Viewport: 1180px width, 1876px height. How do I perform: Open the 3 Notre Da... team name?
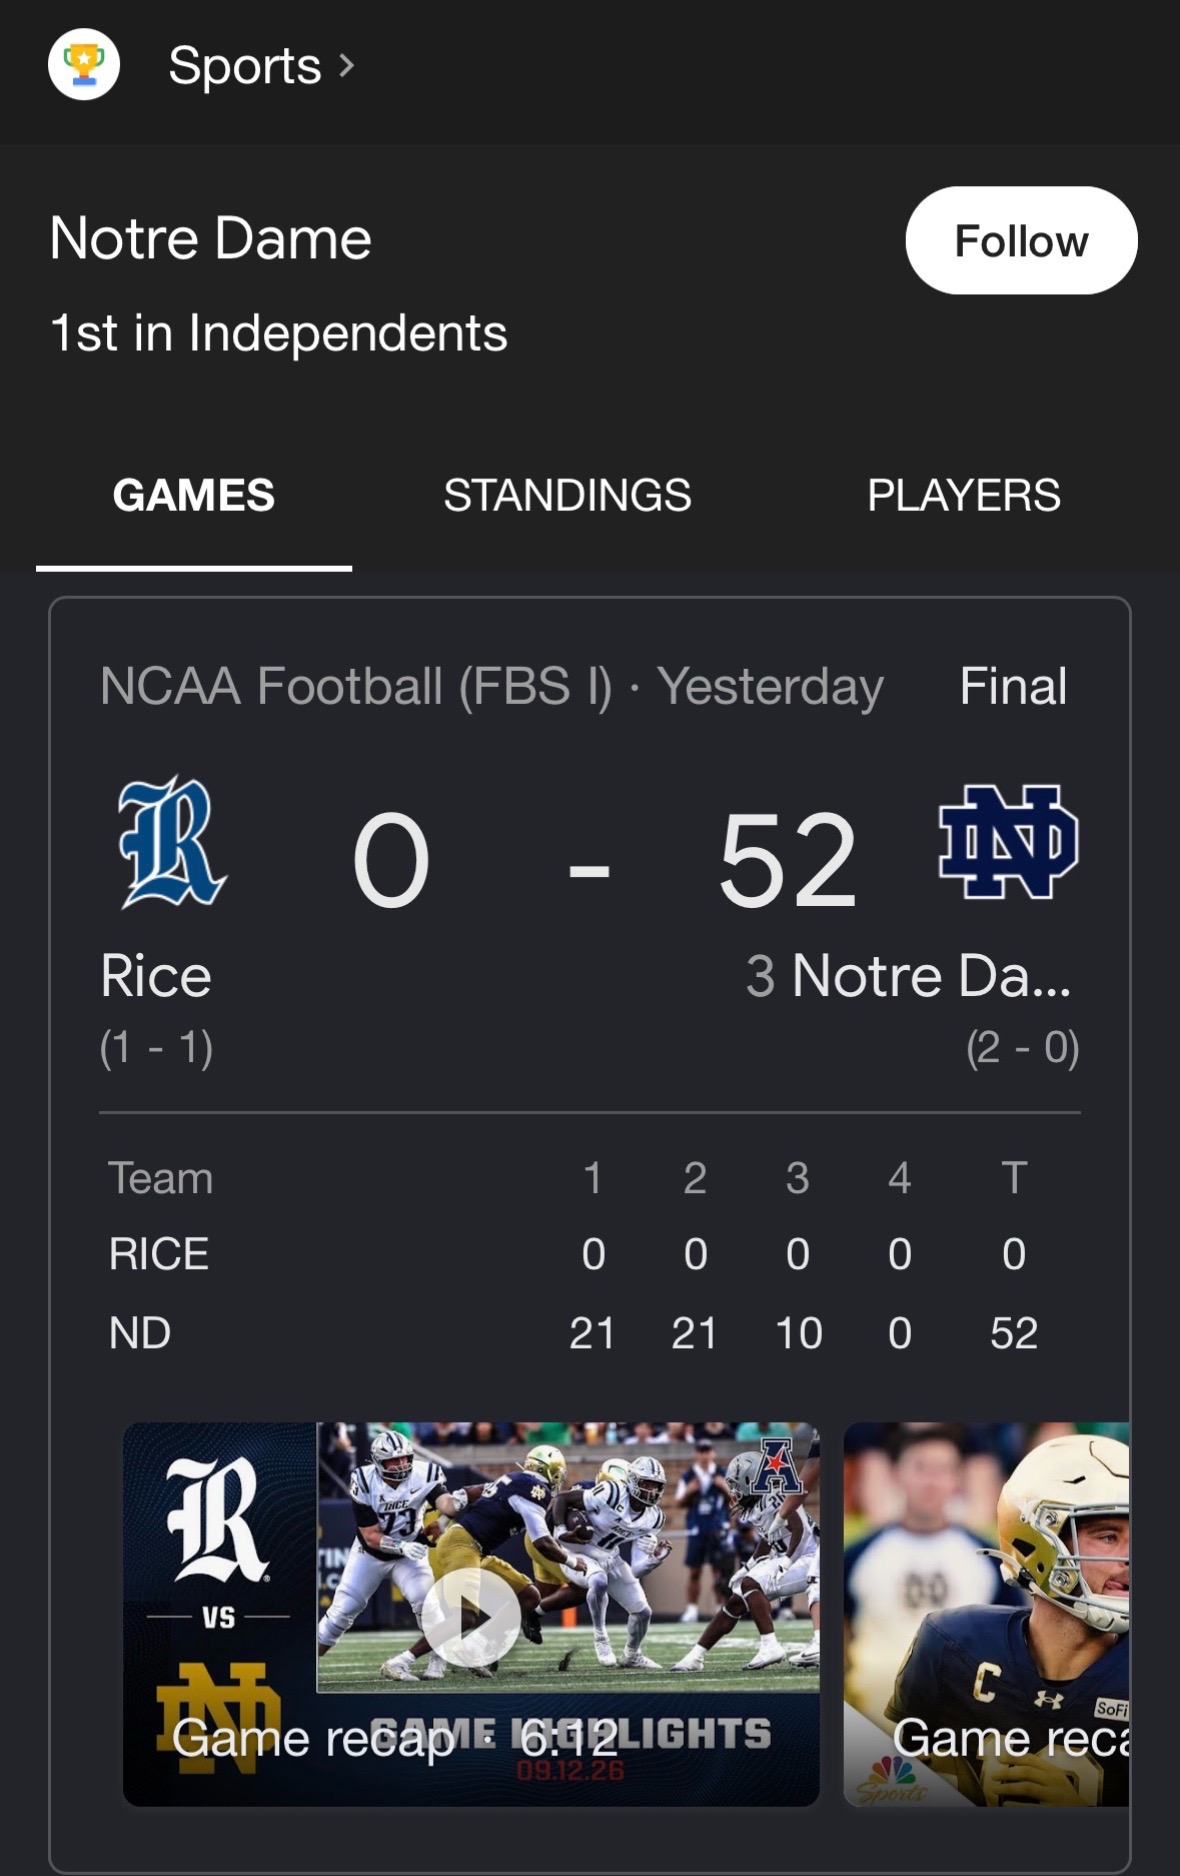coord(908,976)
